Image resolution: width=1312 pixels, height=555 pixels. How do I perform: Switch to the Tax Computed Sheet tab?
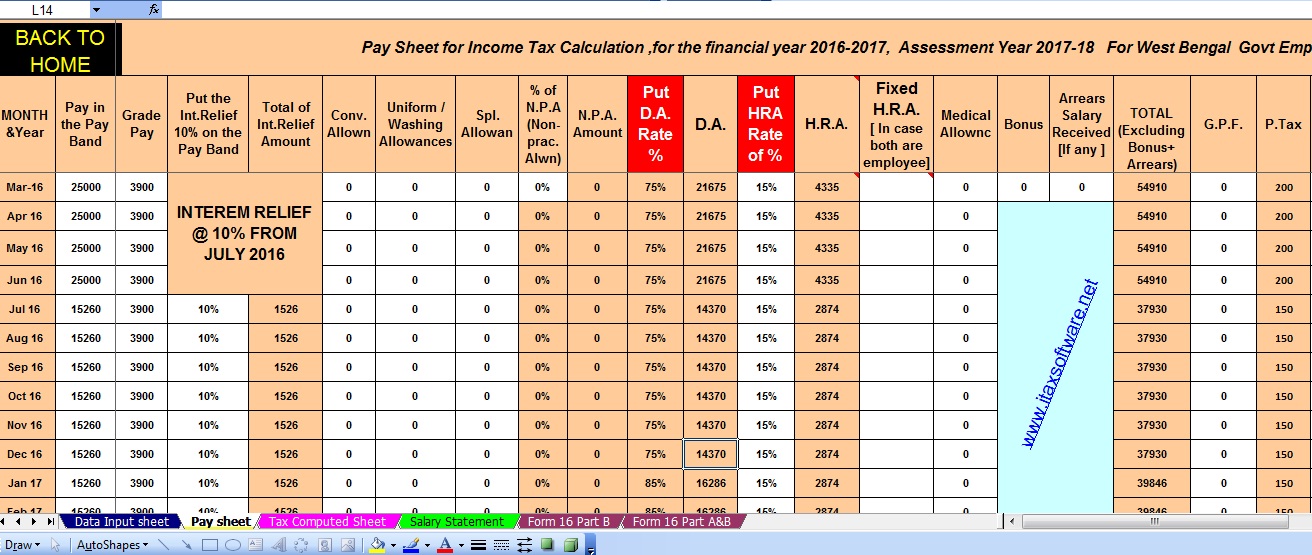click(x=327, y=522)
